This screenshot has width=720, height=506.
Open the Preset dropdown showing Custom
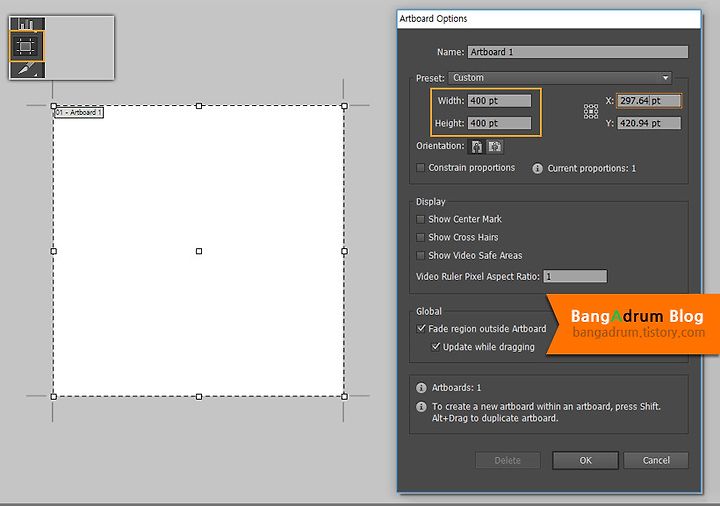click(560, 78)
